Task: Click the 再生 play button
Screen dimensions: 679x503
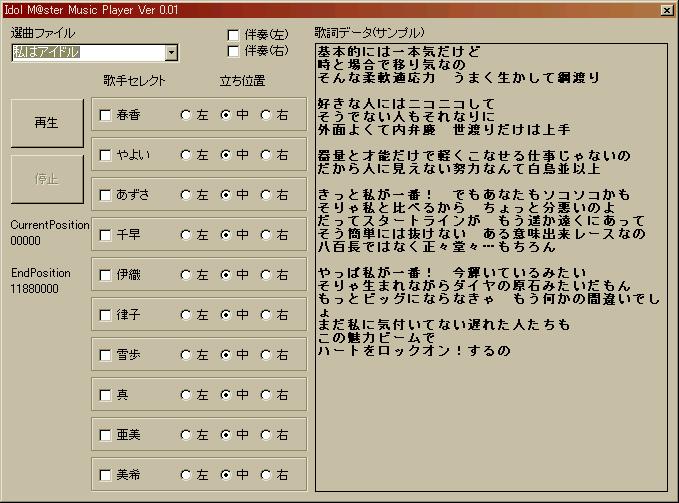Action: [47, 122]
